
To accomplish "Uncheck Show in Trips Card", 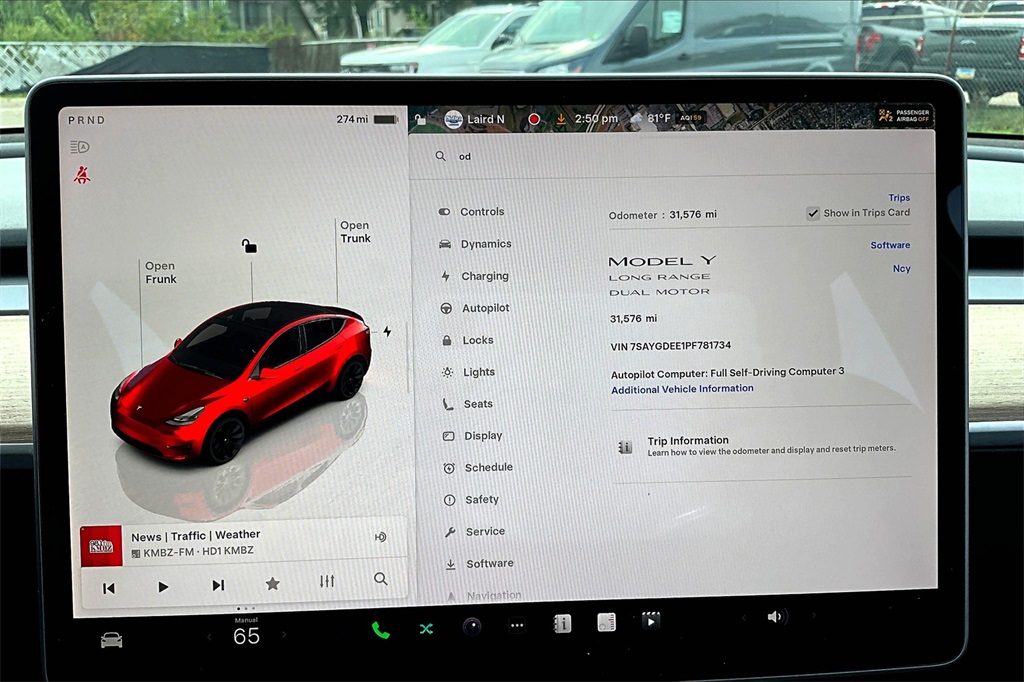I will (x=813, y=212).
